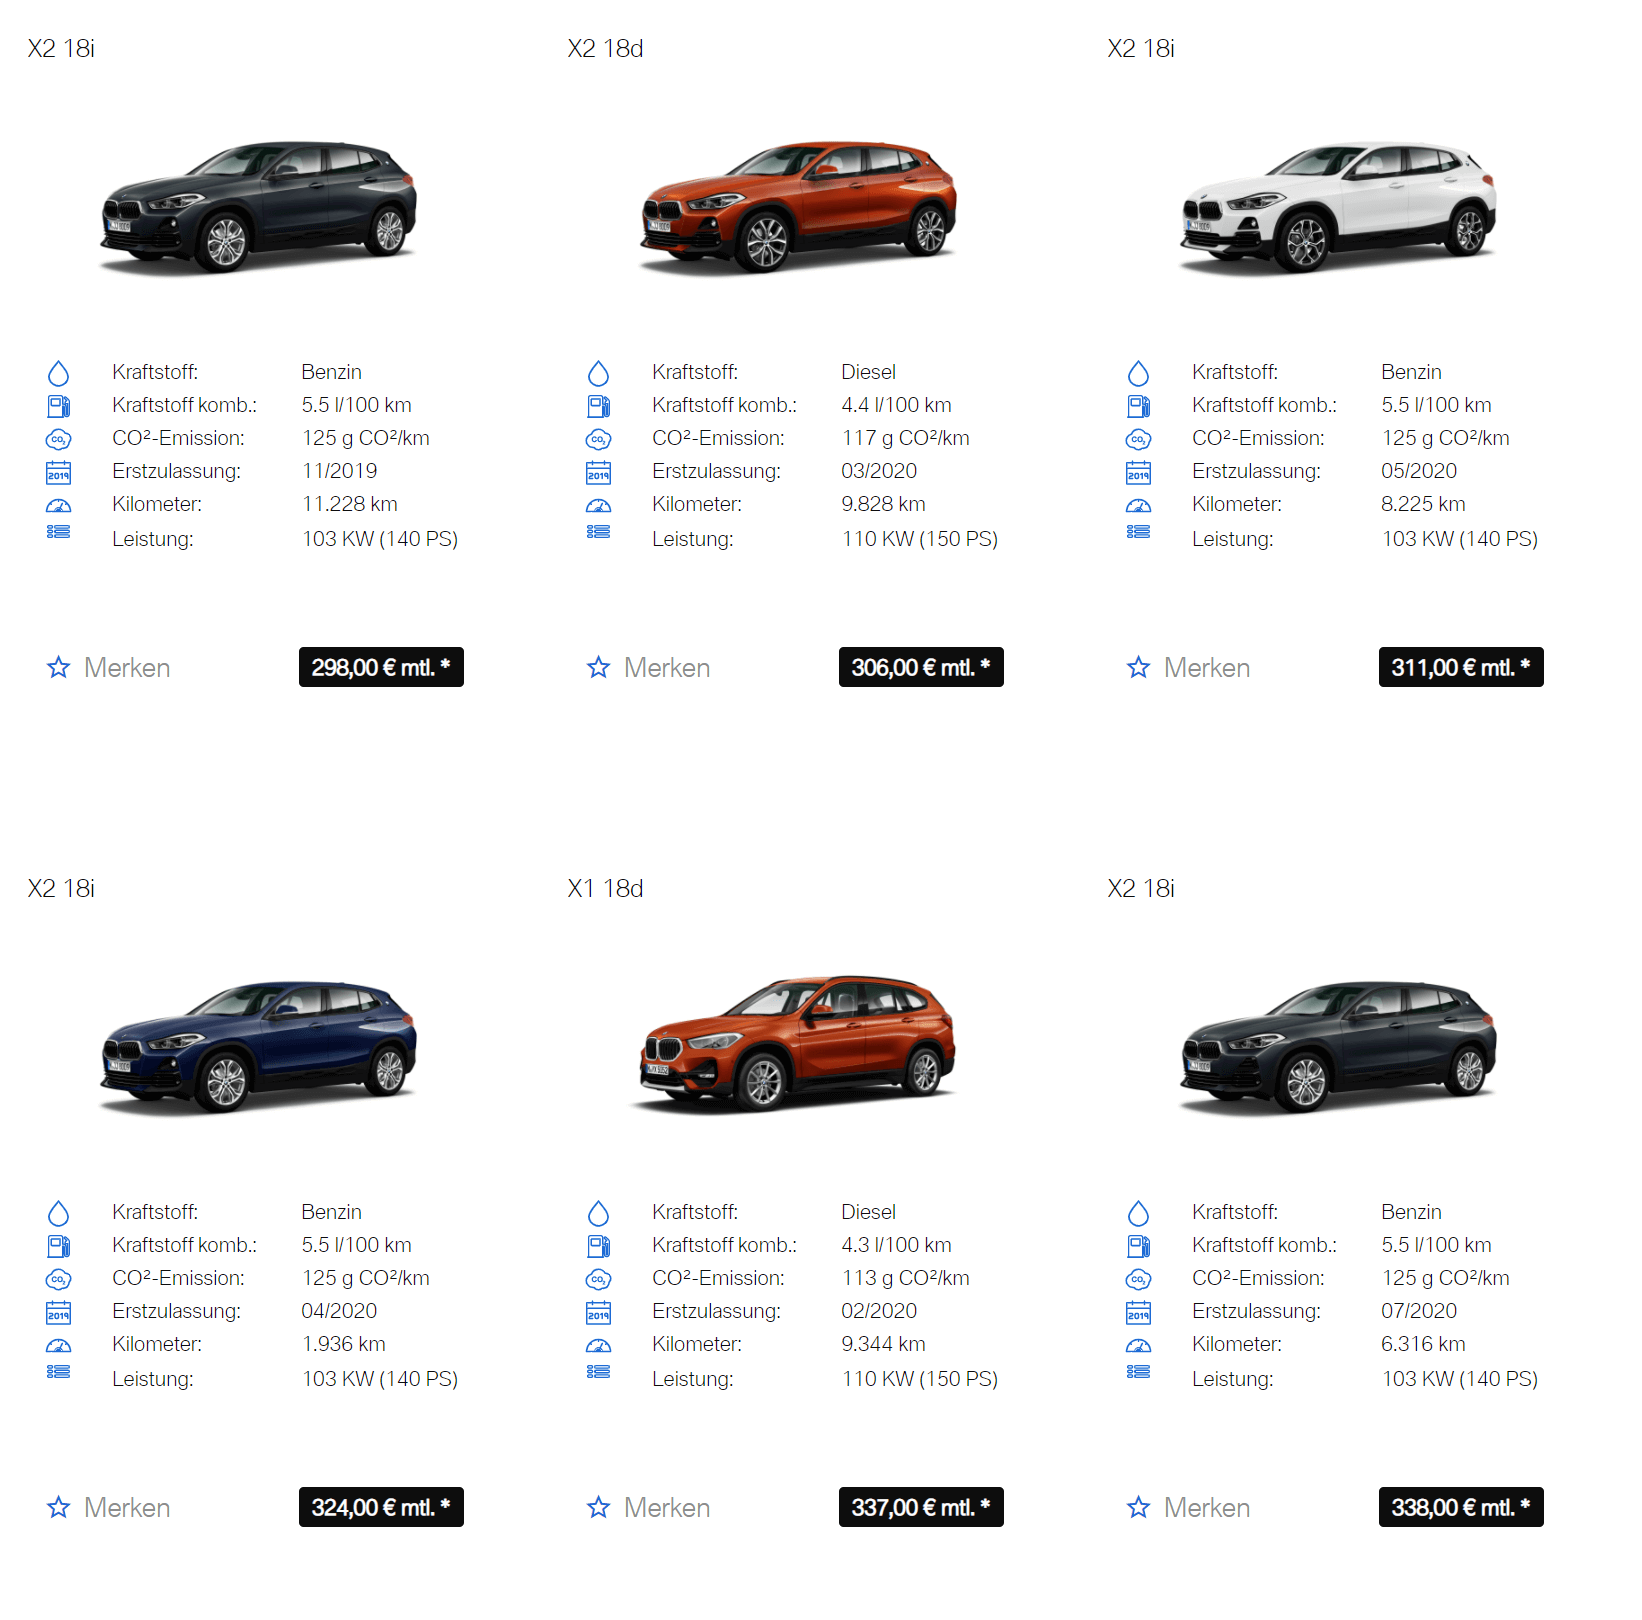Click the calendar icon beside 07/2020
The width and height of the screenshot is (1642, 1620).
point(1139,1312)
